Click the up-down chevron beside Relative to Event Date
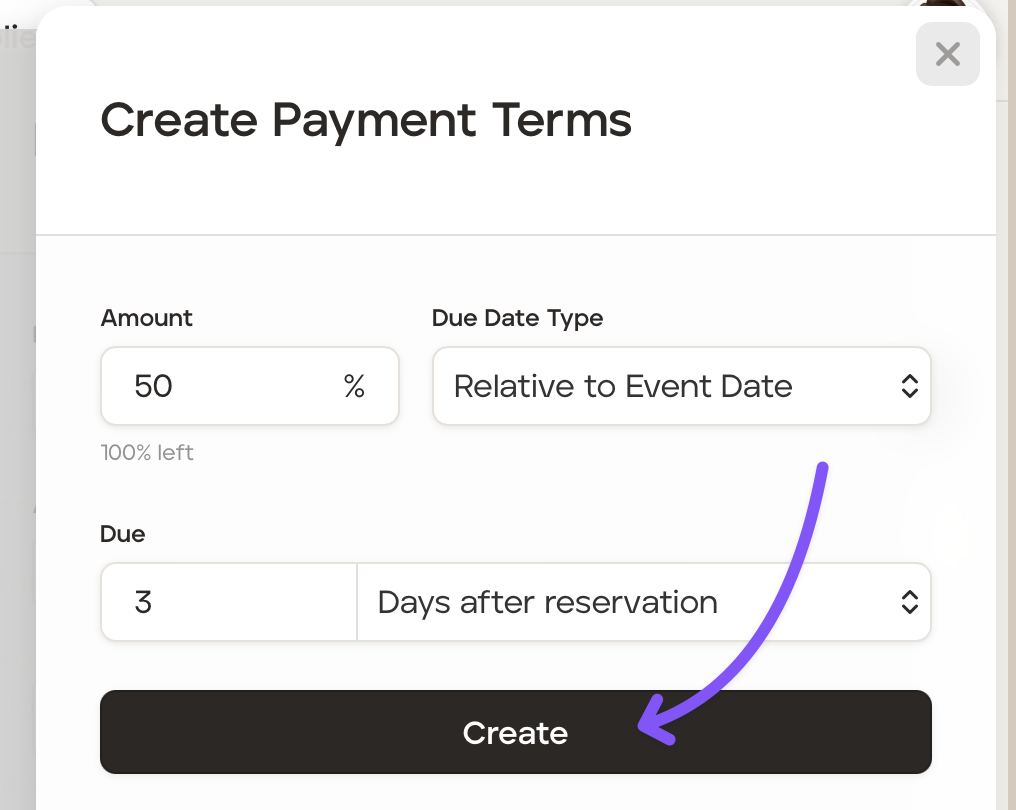Screen dimensions: 1016x810 click(x=909, y=386)
